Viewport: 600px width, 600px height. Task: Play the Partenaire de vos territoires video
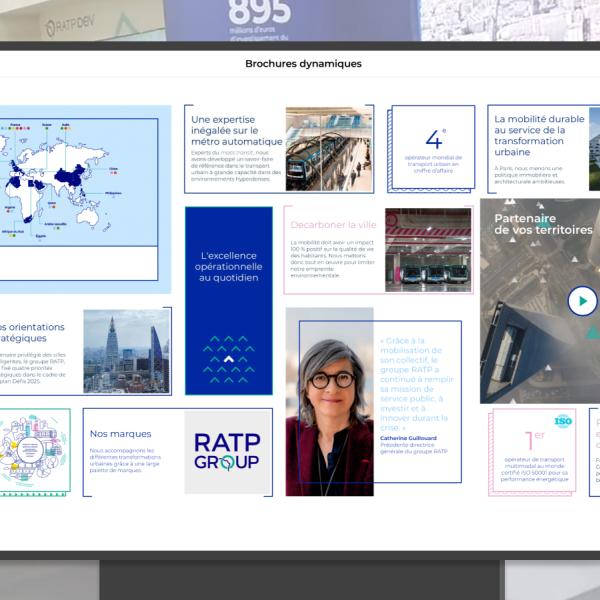pyautogui.click(x=582, y=301)
